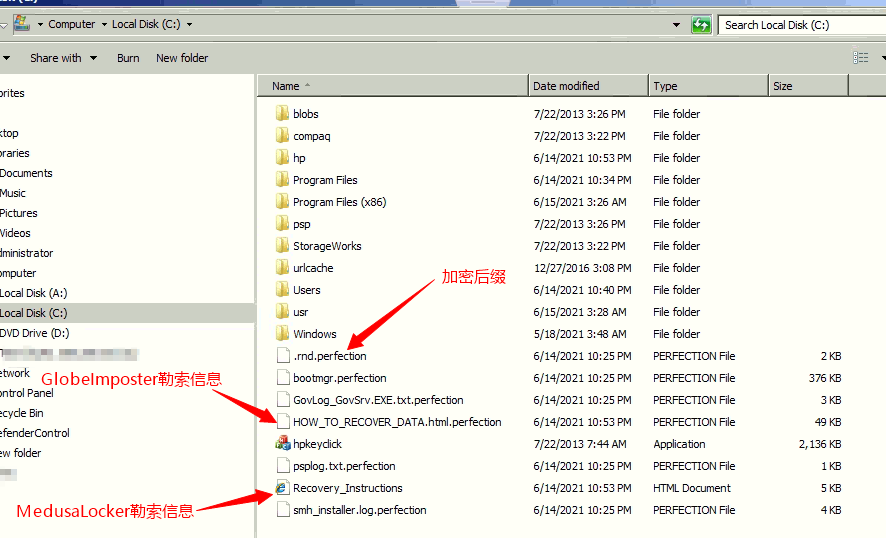Open the blobs folder icon

[x=283, y=114]
